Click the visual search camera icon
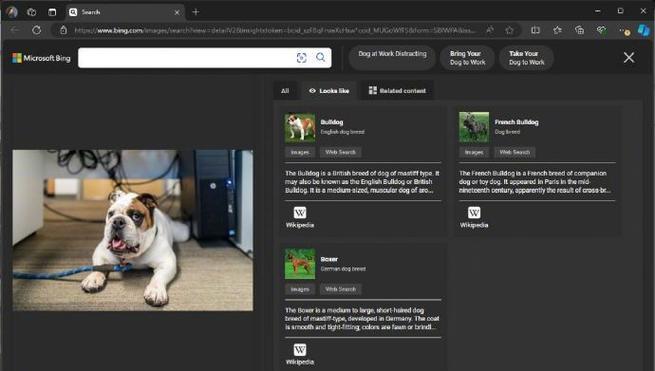 301,58
